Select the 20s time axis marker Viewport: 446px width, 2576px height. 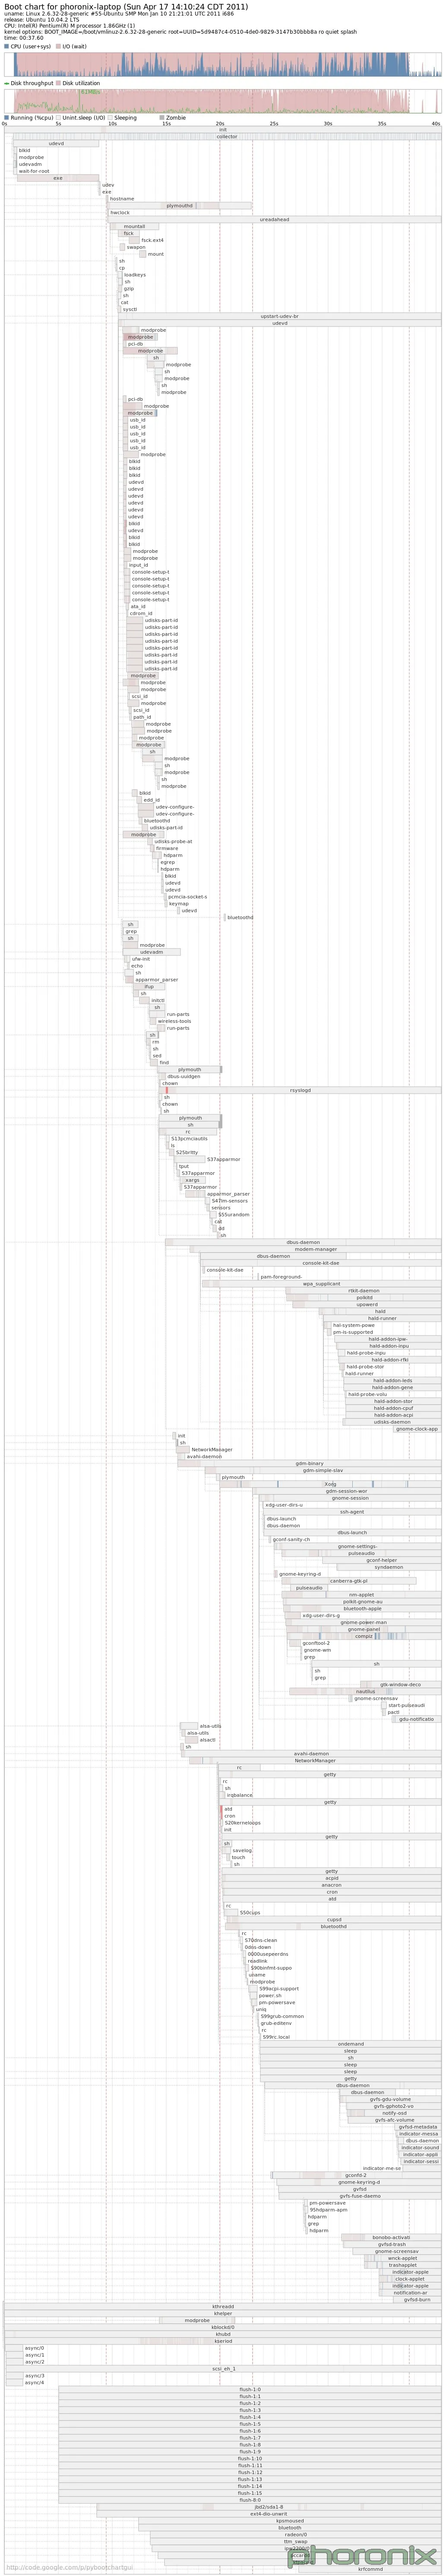click(220, 124)
